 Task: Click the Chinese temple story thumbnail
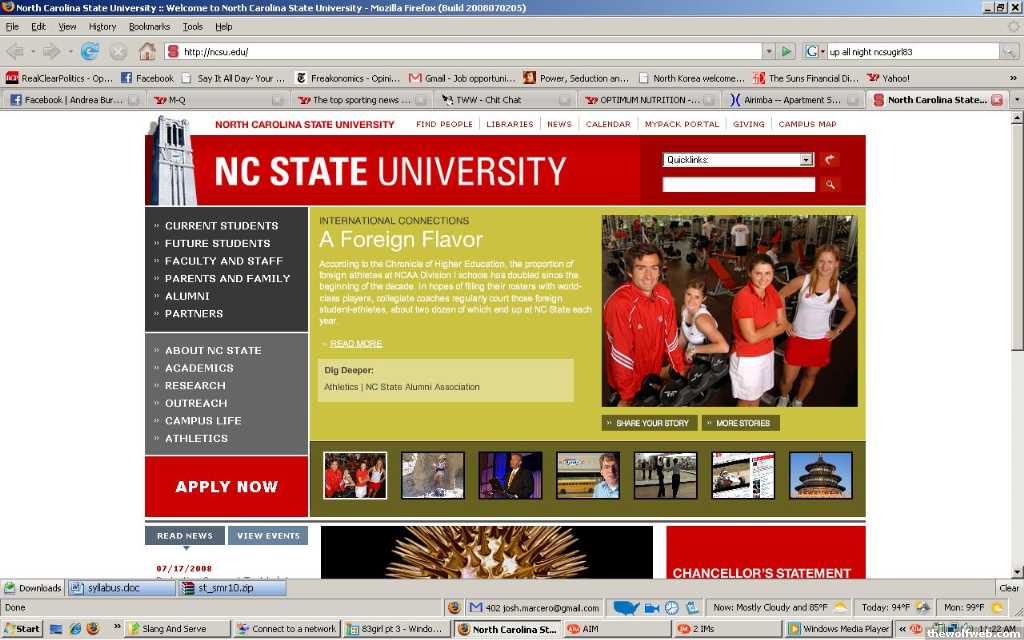(820, 475)
